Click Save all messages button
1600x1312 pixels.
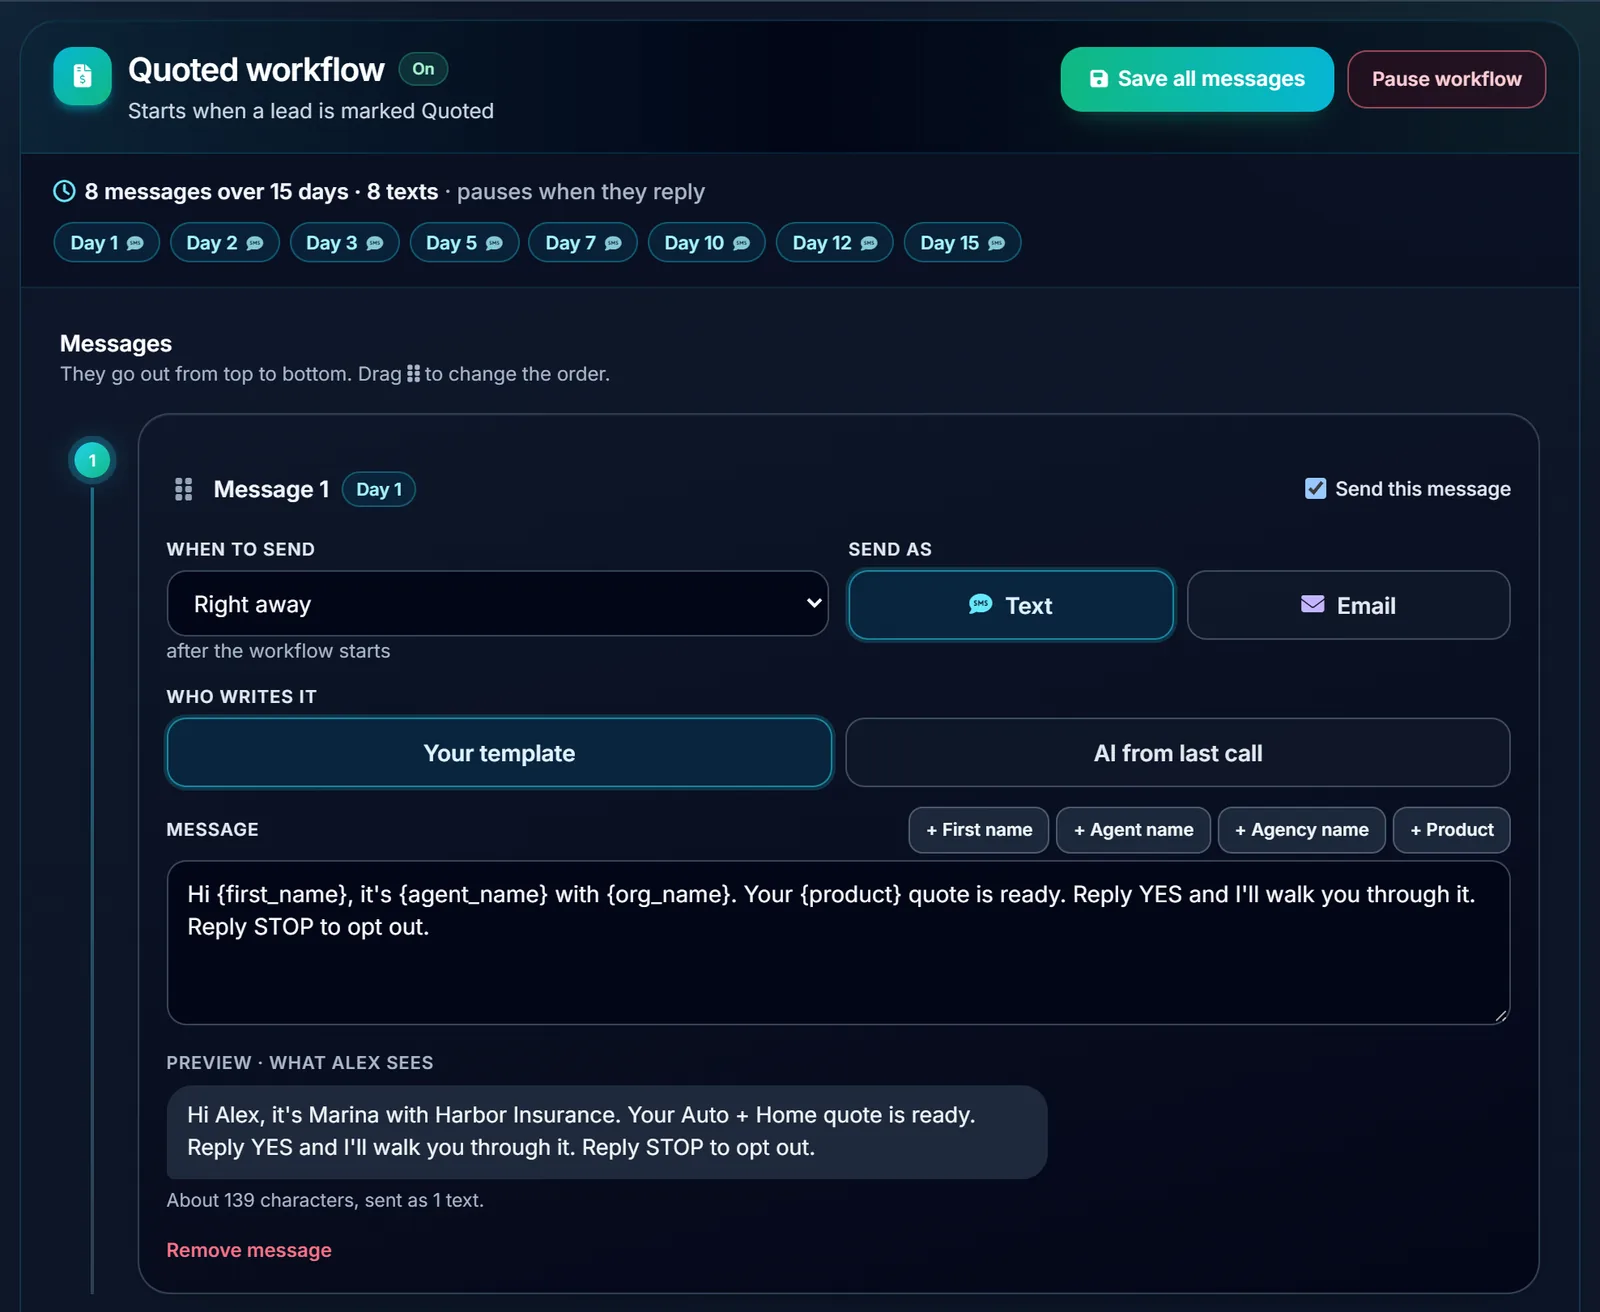click(x=1197, y=79)
